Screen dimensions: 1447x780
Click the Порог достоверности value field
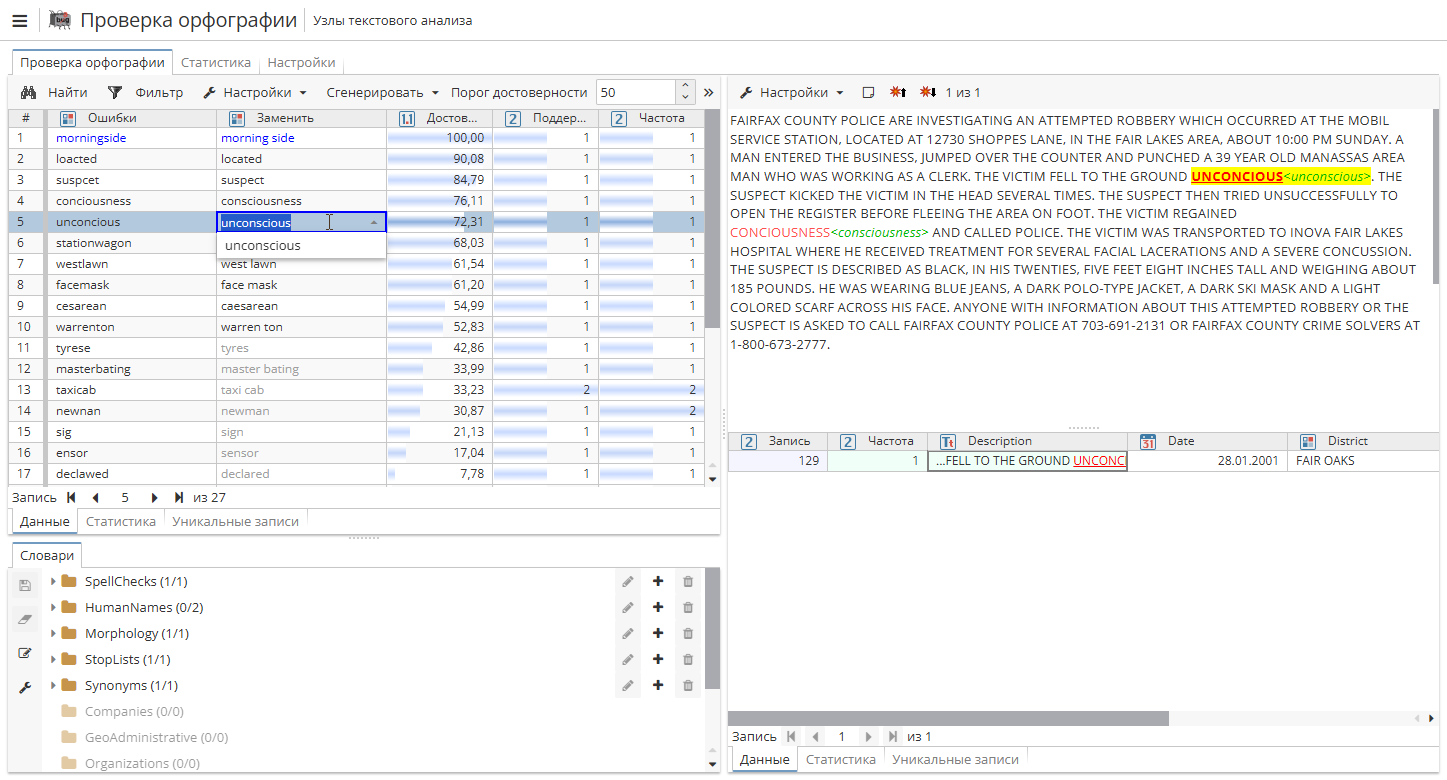(x=635, y=92)
